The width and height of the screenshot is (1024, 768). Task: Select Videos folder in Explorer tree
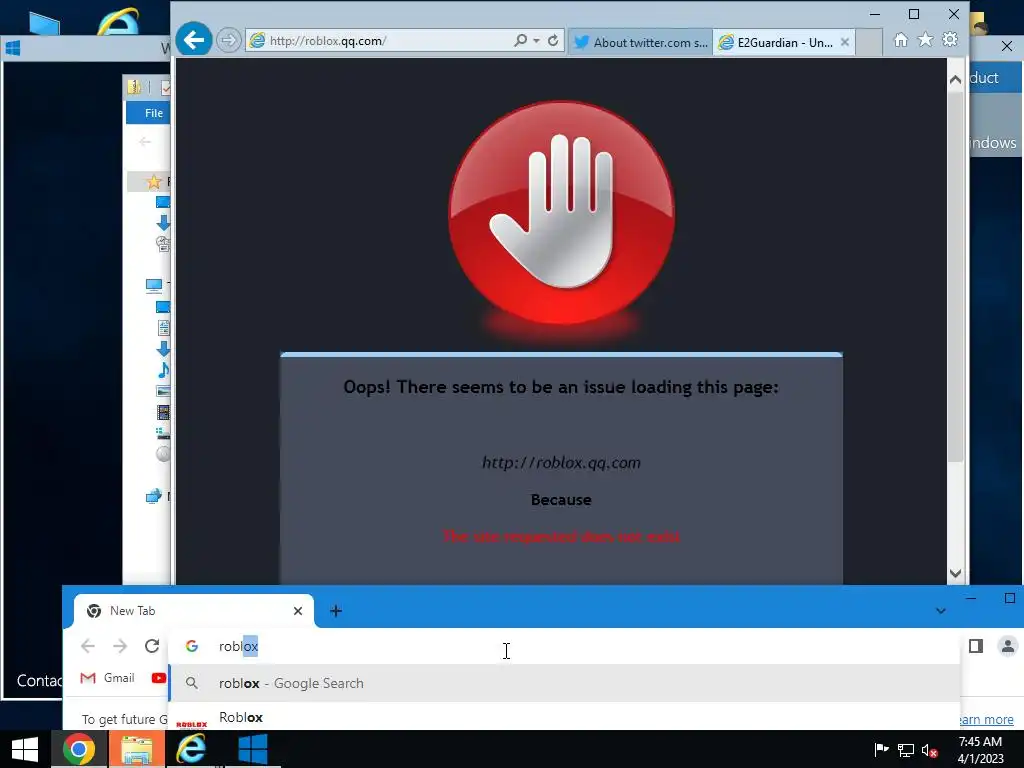163,413
